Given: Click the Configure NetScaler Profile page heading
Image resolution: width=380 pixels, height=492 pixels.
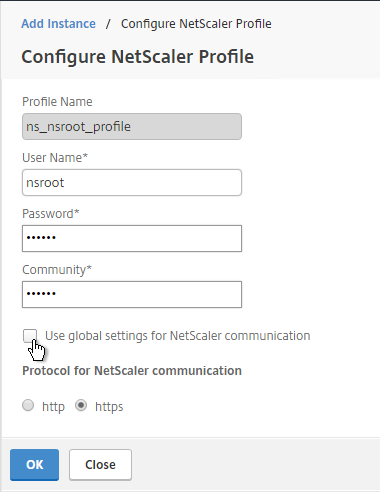Looking at the screenshot, I should (138, 56).
